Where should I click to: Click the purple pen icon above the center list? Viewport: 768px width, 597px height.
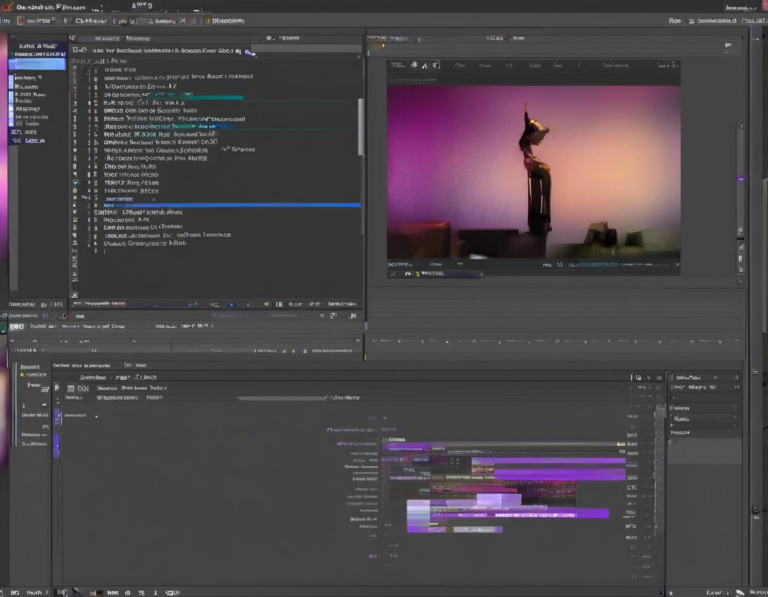click(x=250, y=52)
